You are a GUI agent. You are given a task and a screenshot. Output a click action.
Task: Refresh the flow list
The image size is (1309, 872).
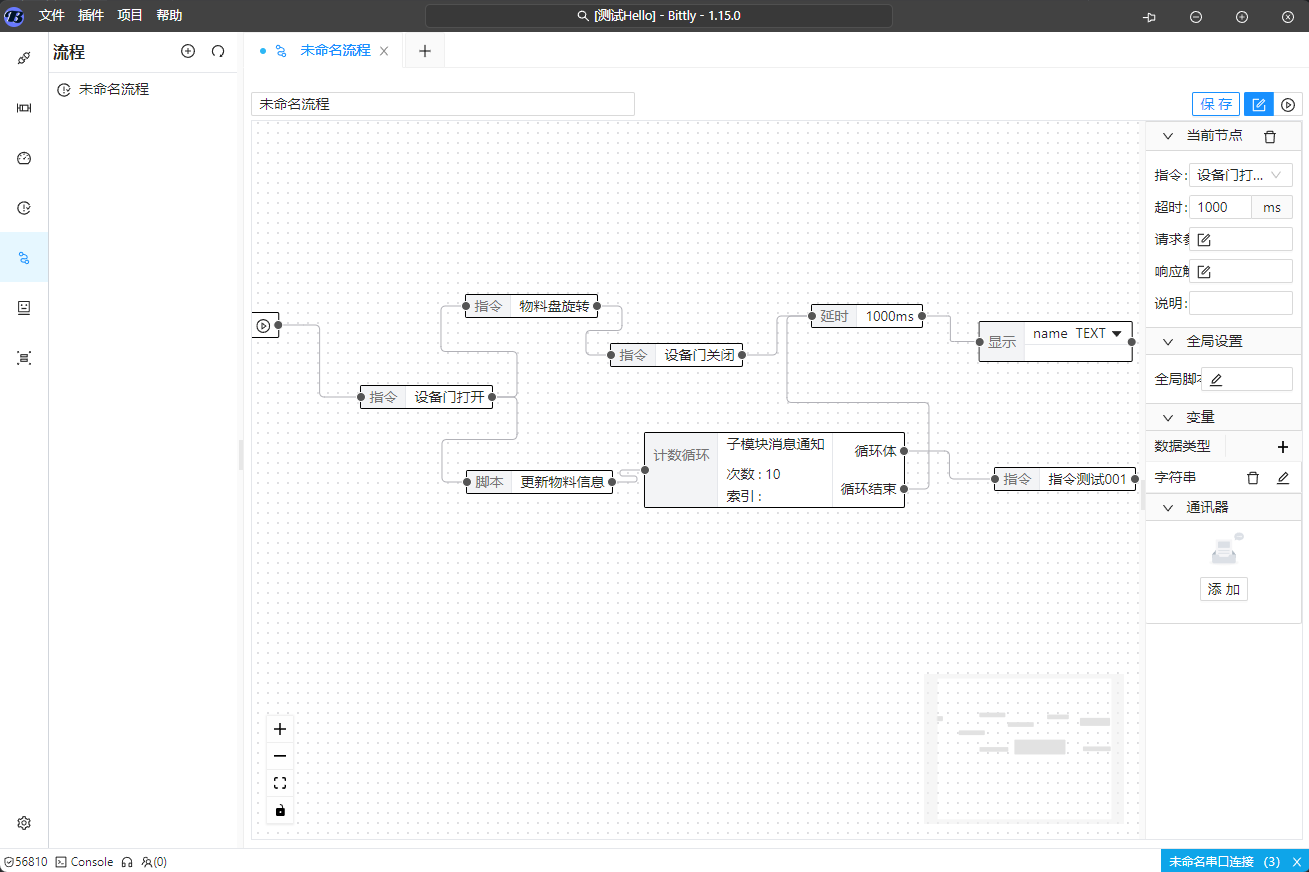[218, 51]
